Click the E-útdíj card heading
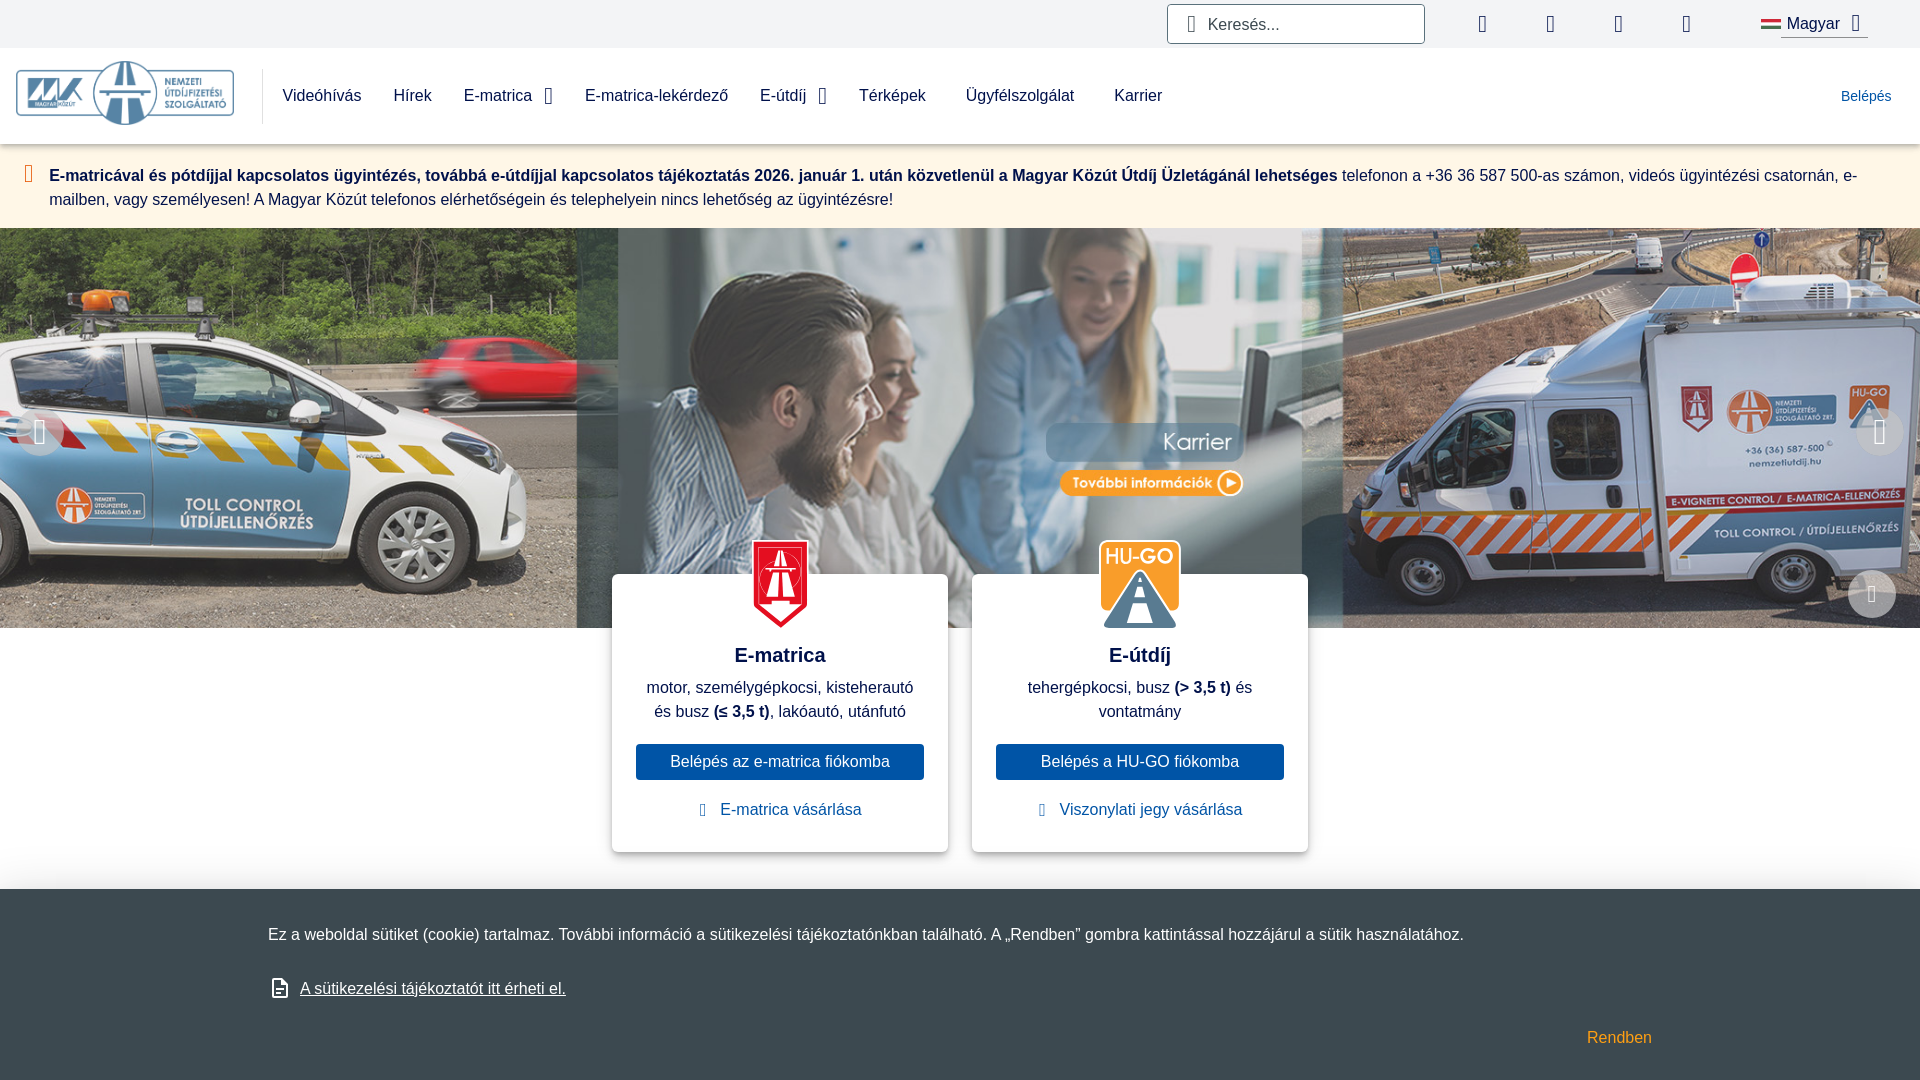1920x1080 pixels. (x=1140, y=655)
